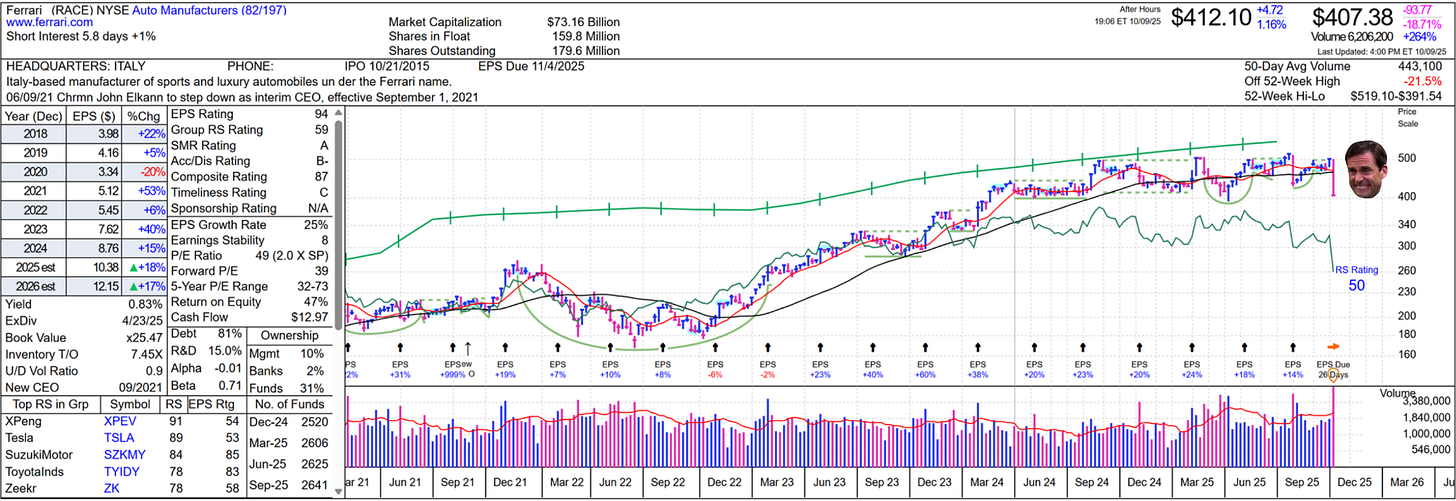
Task: Click the arrow marker above EPS +60%
Action: pos(925,346)
